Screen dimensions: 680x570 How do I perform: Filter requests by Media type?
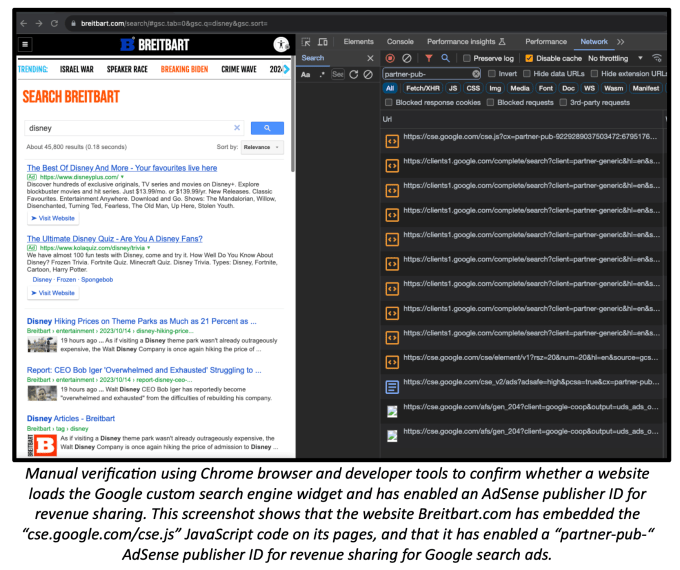click(x=520, y=88)
